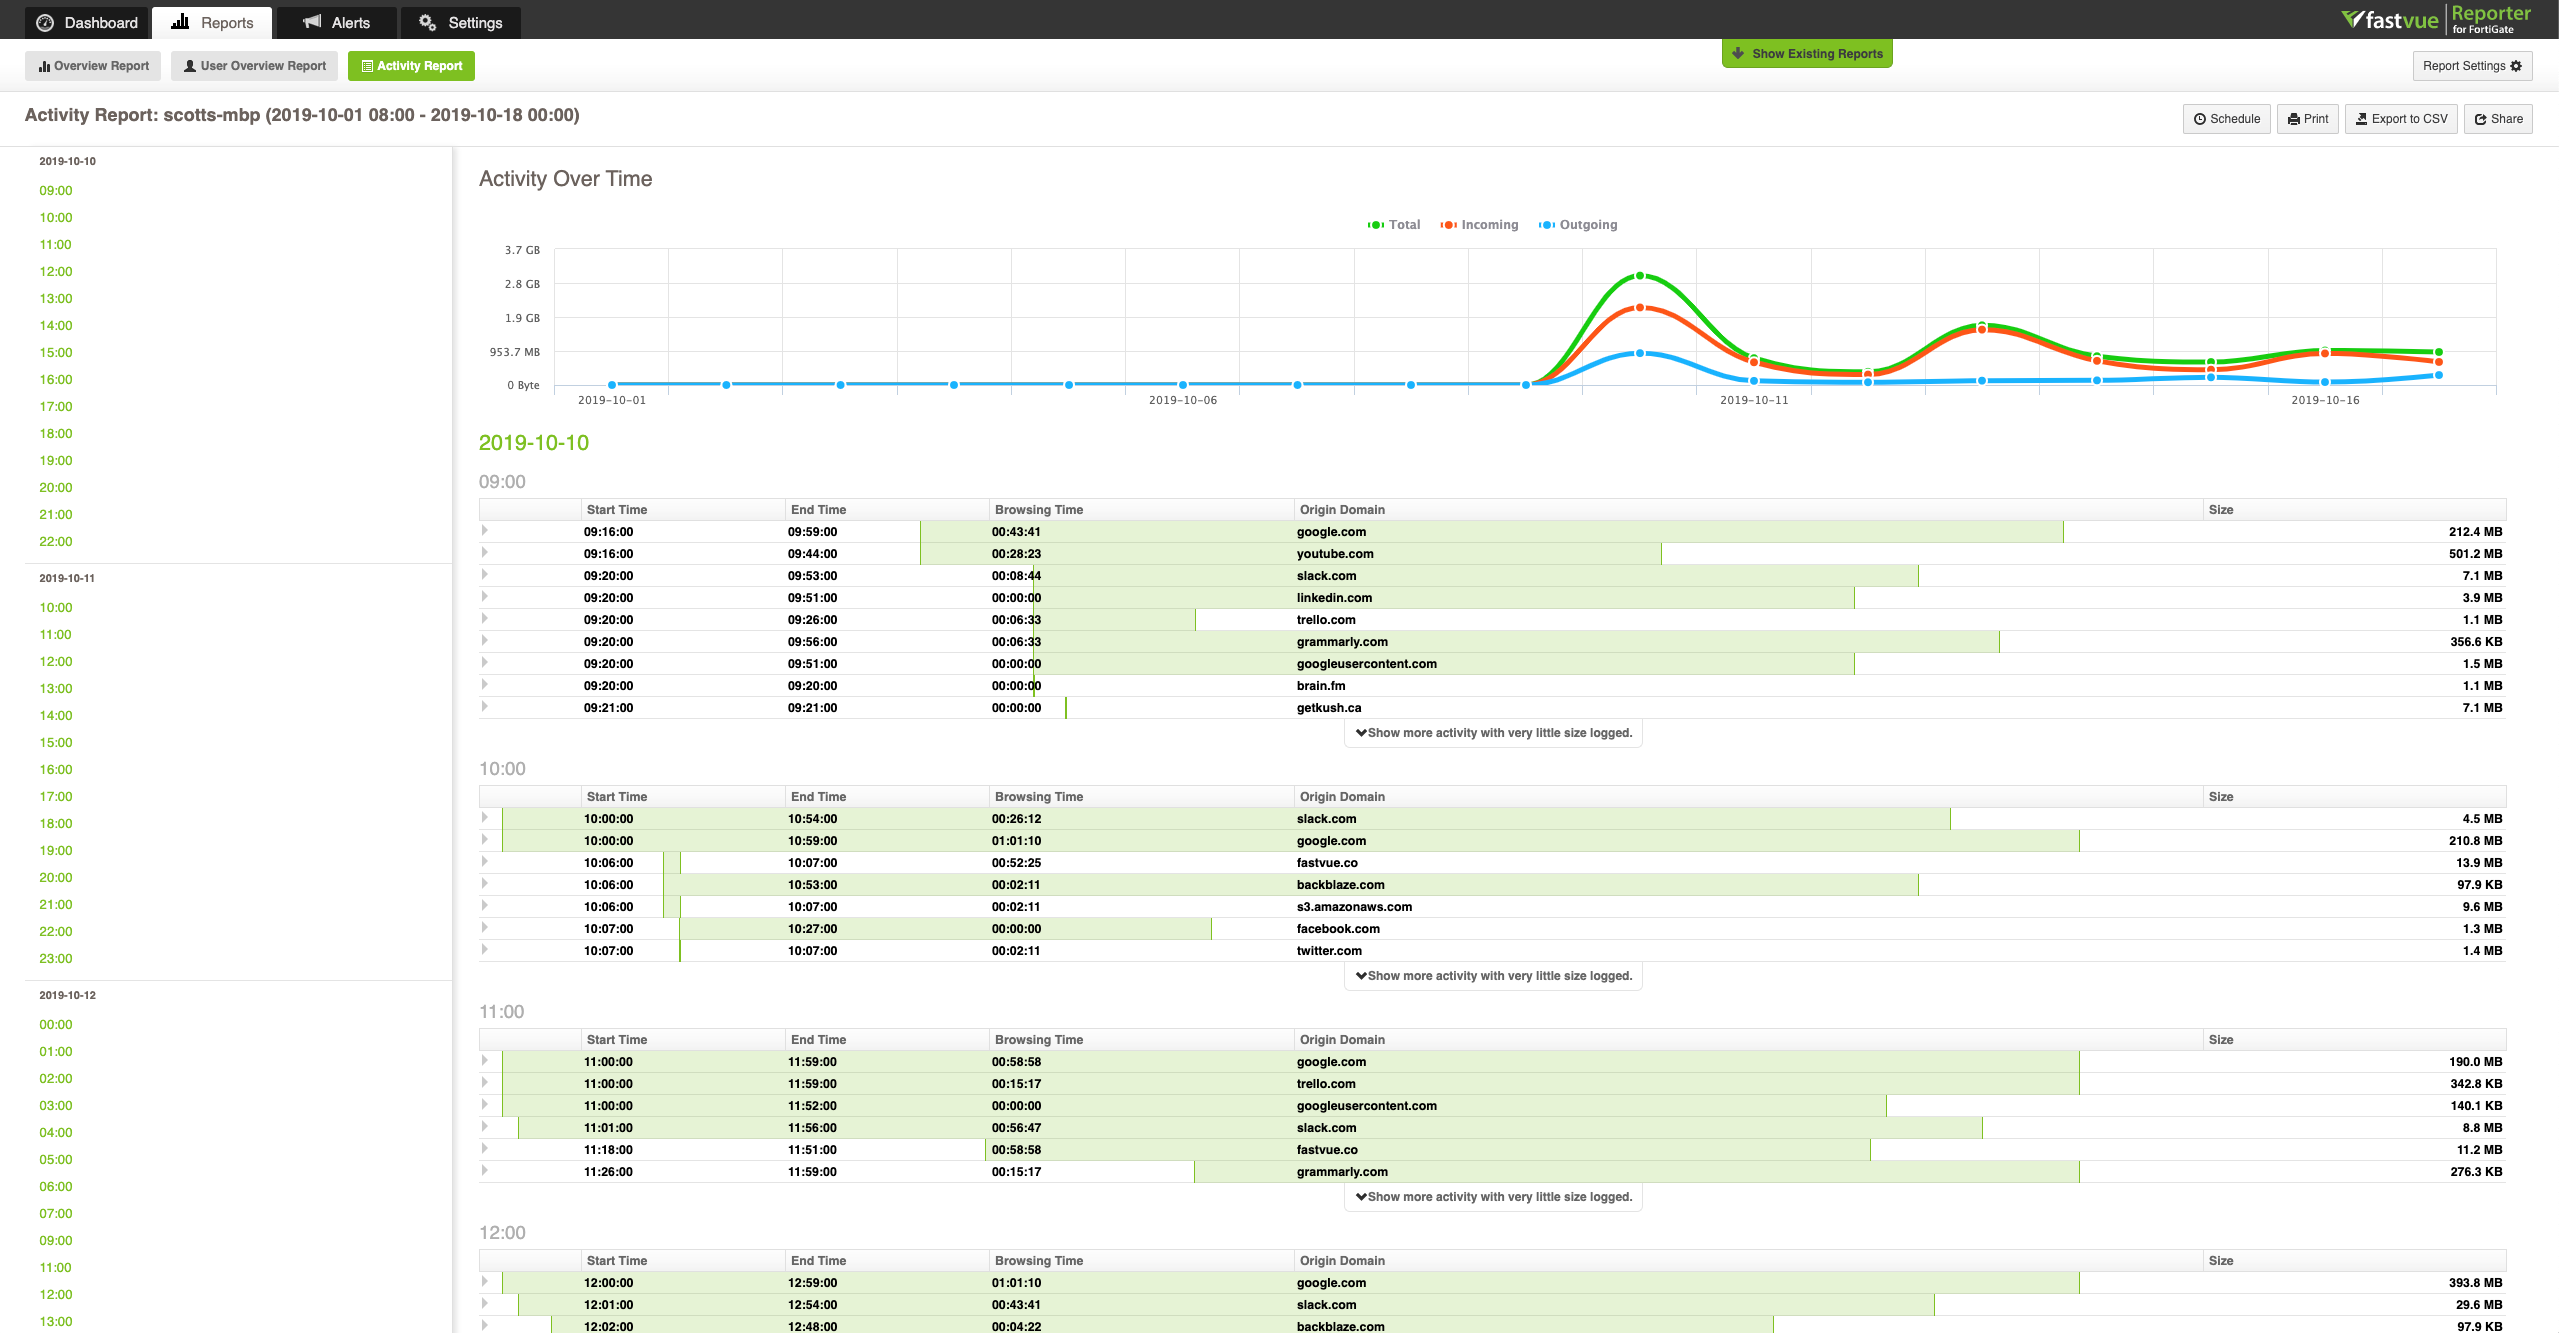
Task: Select the User Overview Report person icon
Action: point(188,66)
